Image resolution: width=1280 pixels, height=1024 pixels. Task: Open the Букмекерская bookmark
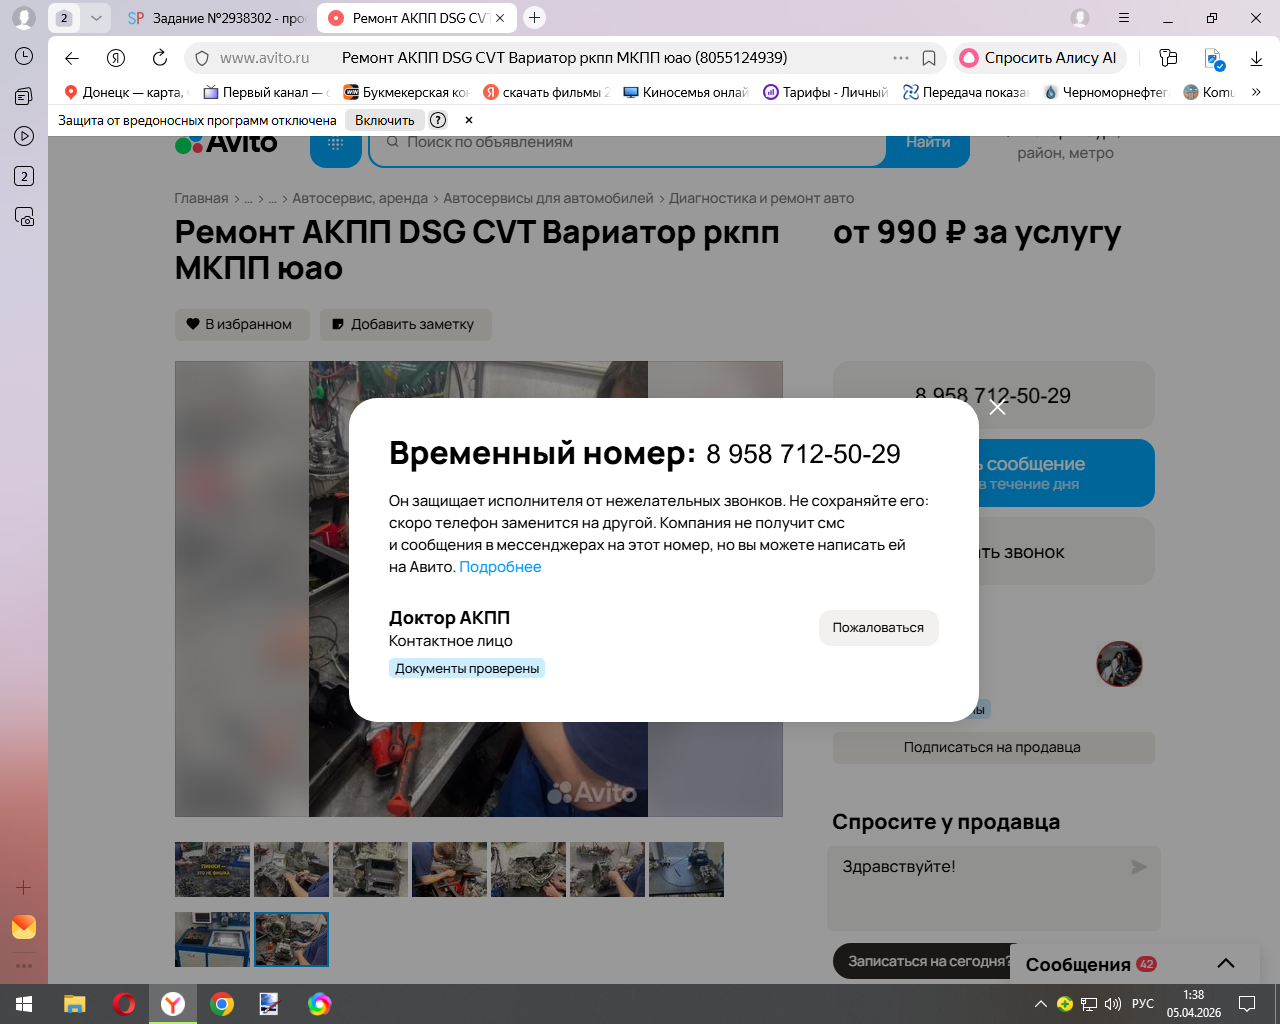coord(406,92)
